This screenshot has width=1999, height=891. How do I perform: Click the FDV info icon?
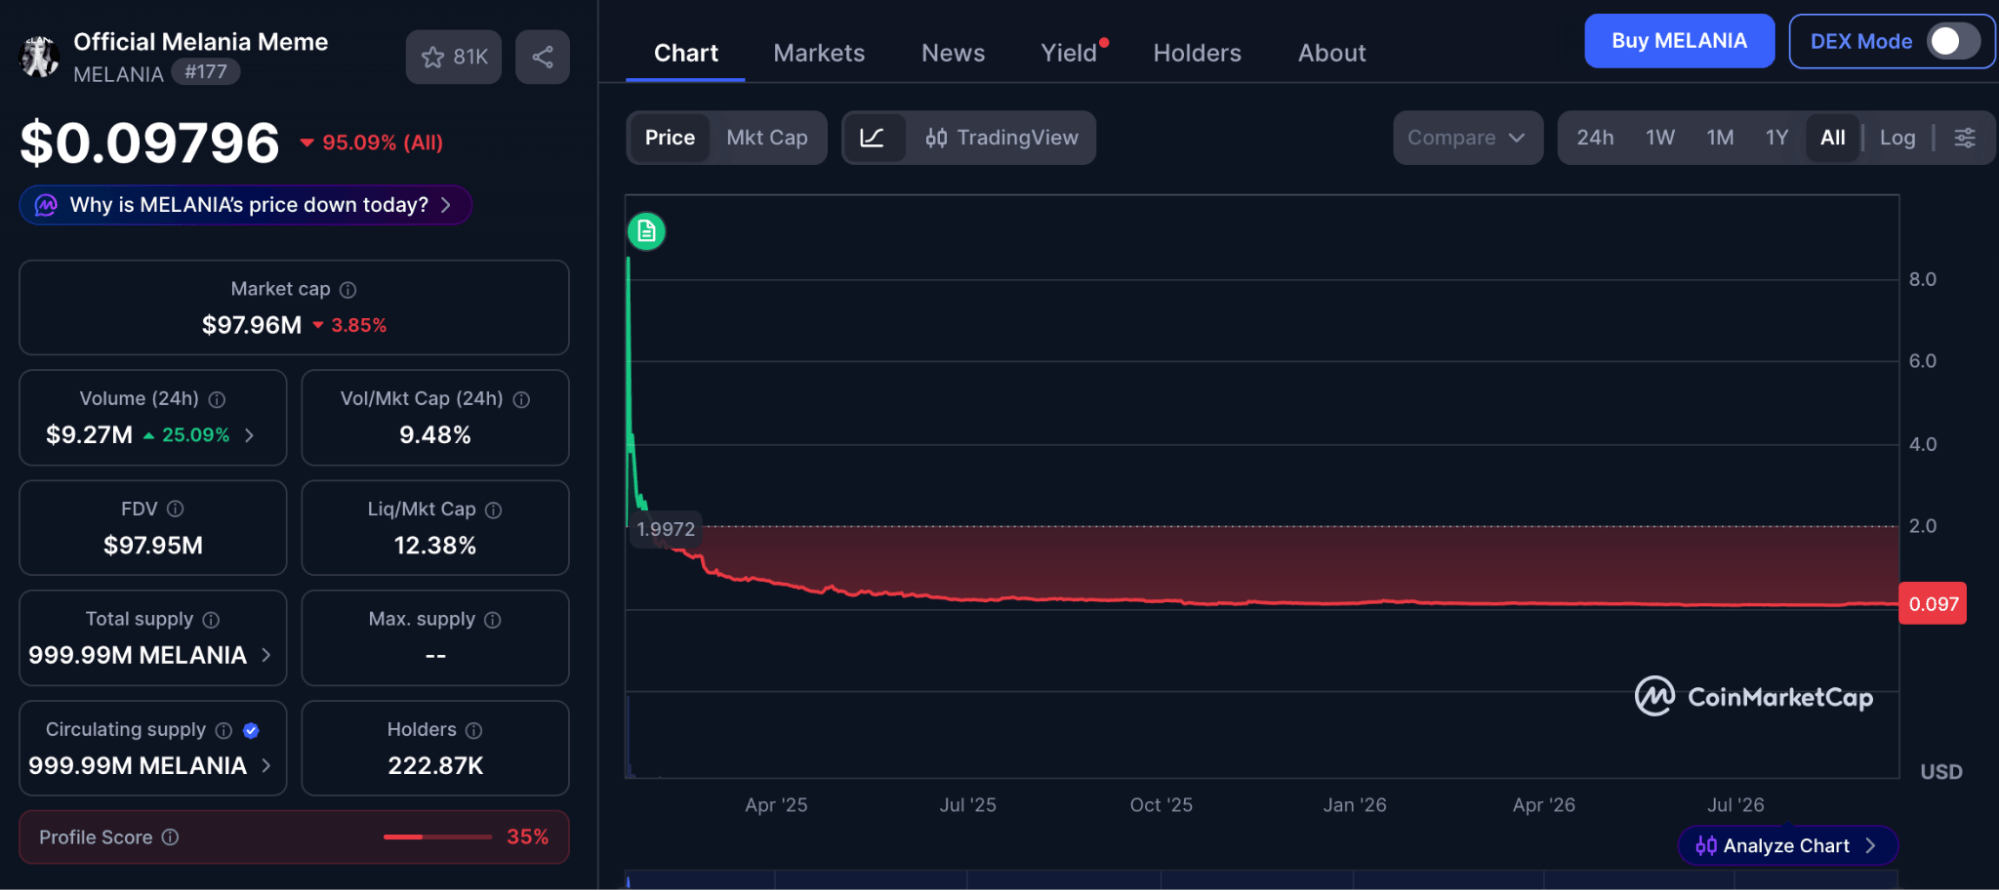[175, 509]
